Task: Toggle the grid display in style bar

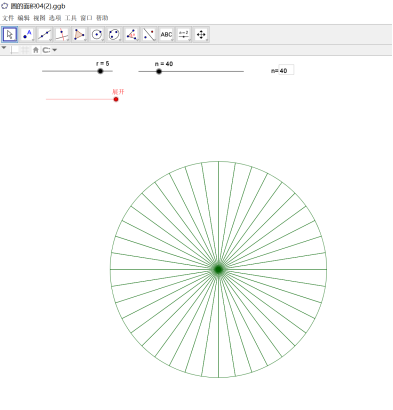Action: (x=25, y=50)
